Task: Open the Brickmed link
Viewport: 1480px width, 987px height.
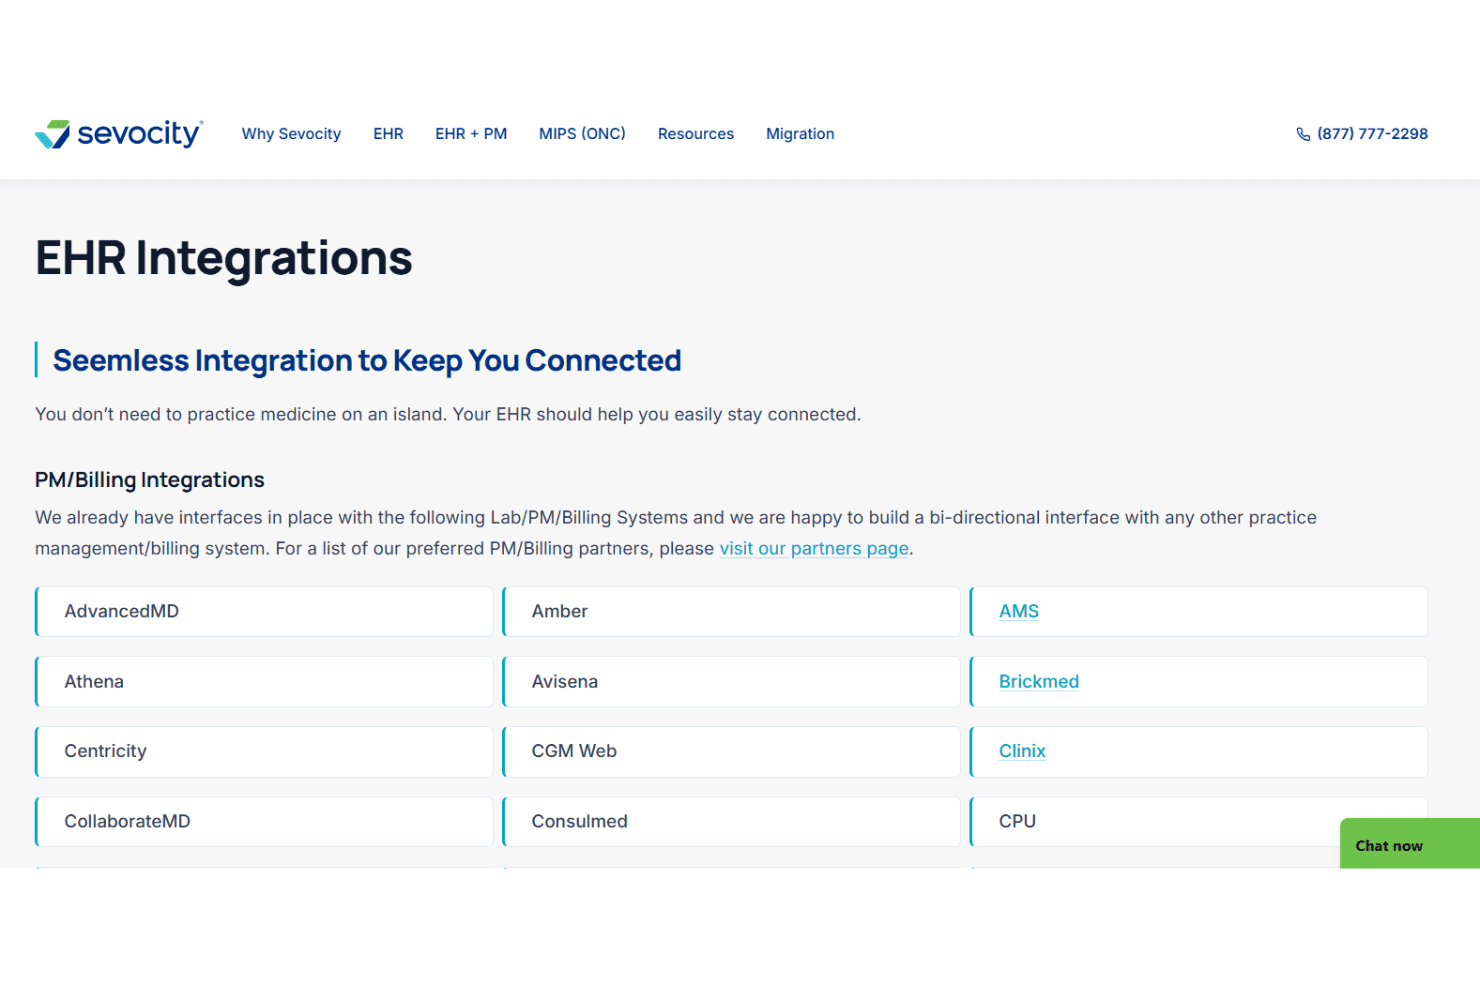Action: click(x=1039, y=681)
